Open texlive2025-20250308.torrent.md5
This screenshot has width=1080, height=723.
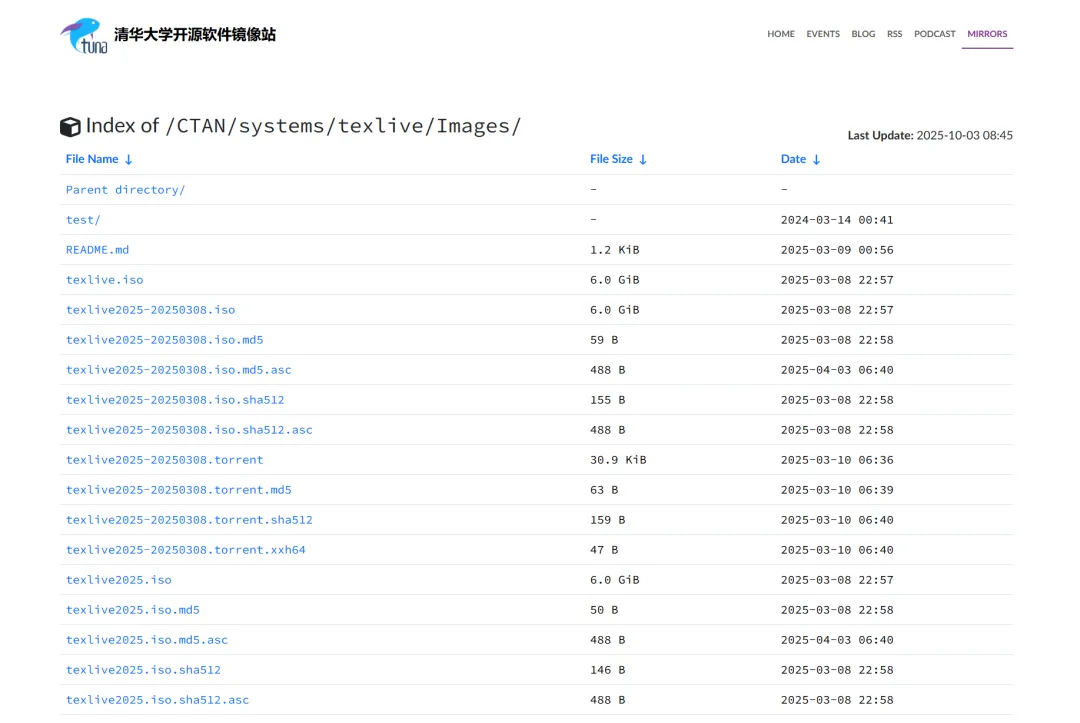[178, 490]
